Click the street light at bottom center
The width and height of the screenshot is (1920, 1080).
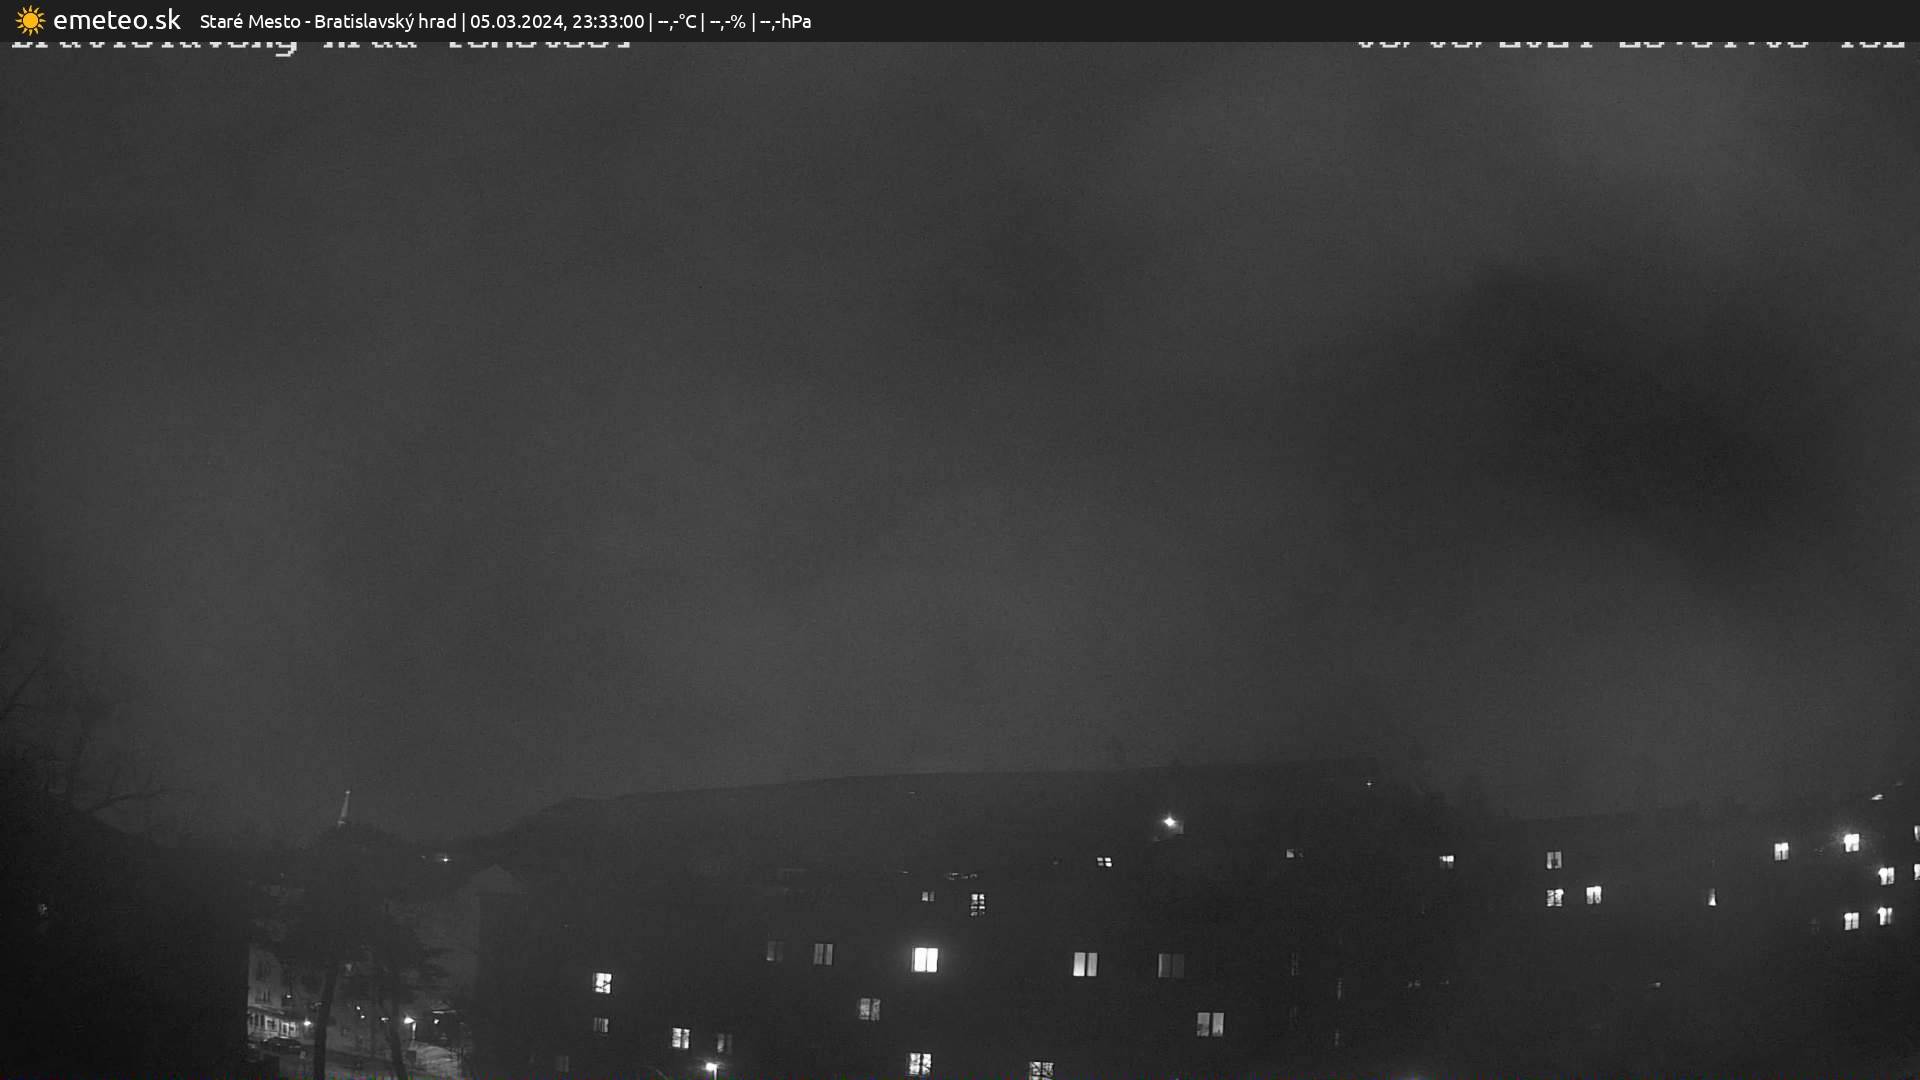coord(710,1067)
